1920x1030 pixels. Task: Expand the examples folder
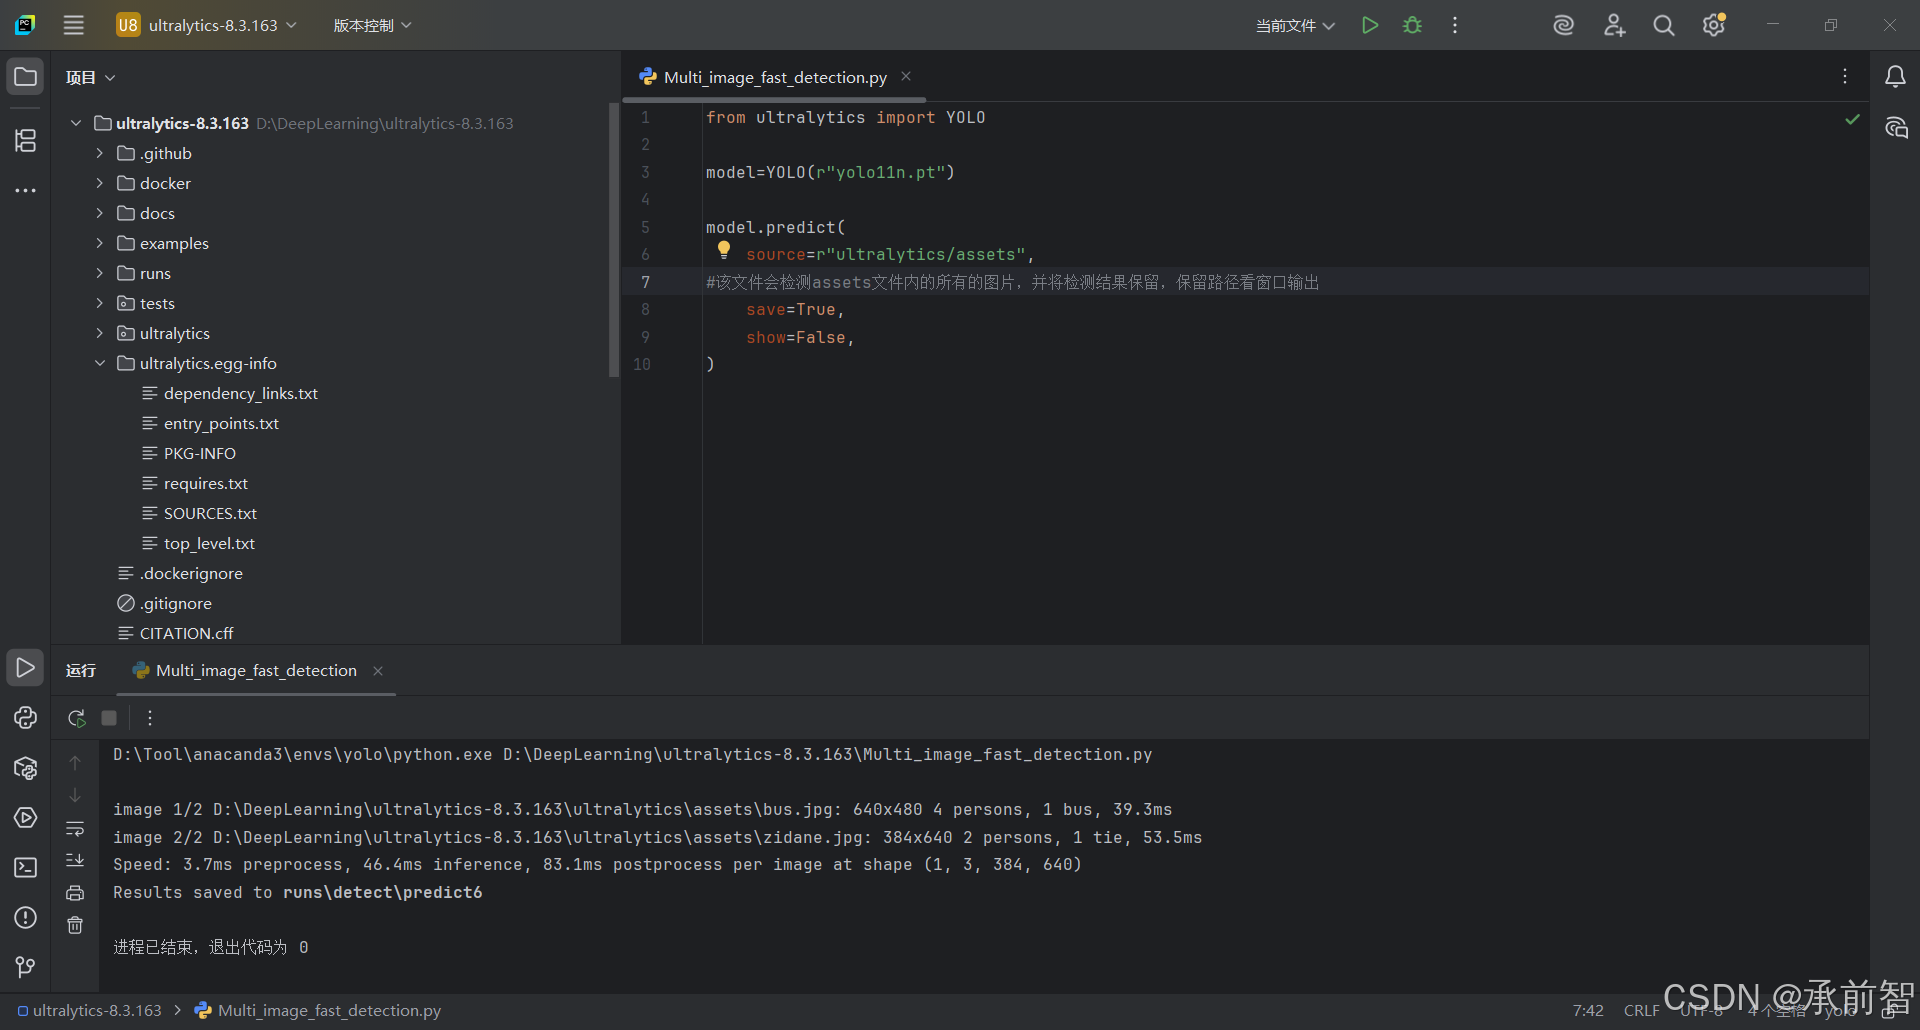(100, 243)
